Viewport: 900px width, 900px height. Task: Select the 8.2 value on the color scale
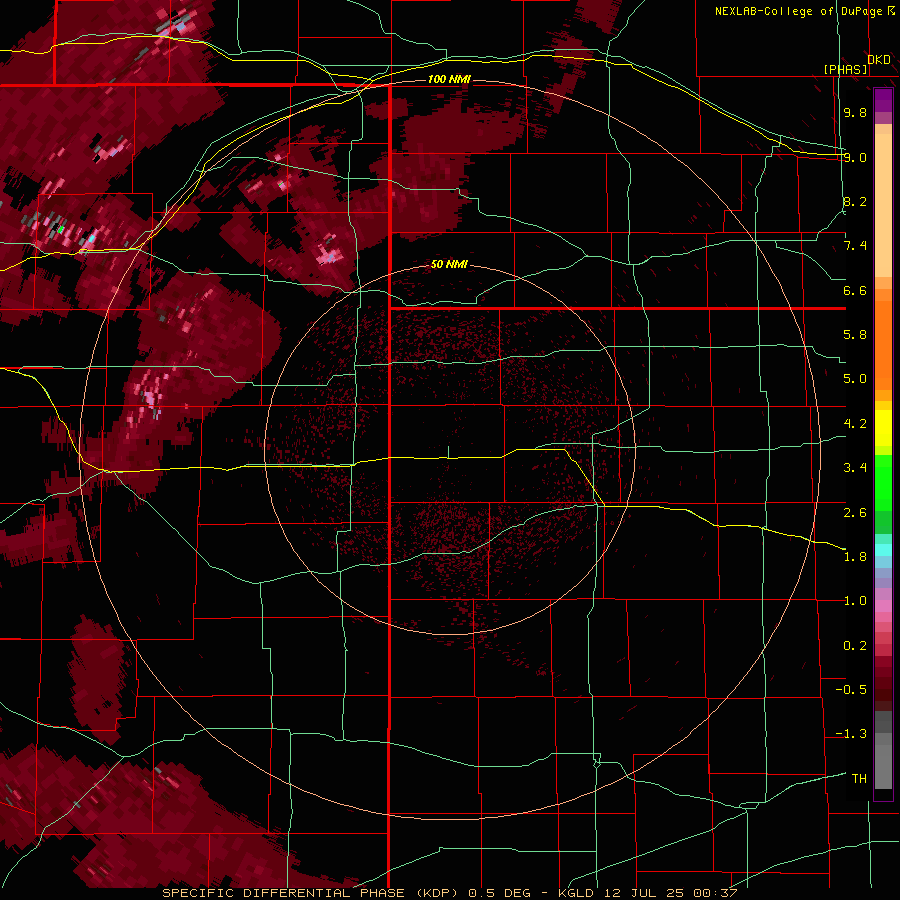click(x=855, y=201)
